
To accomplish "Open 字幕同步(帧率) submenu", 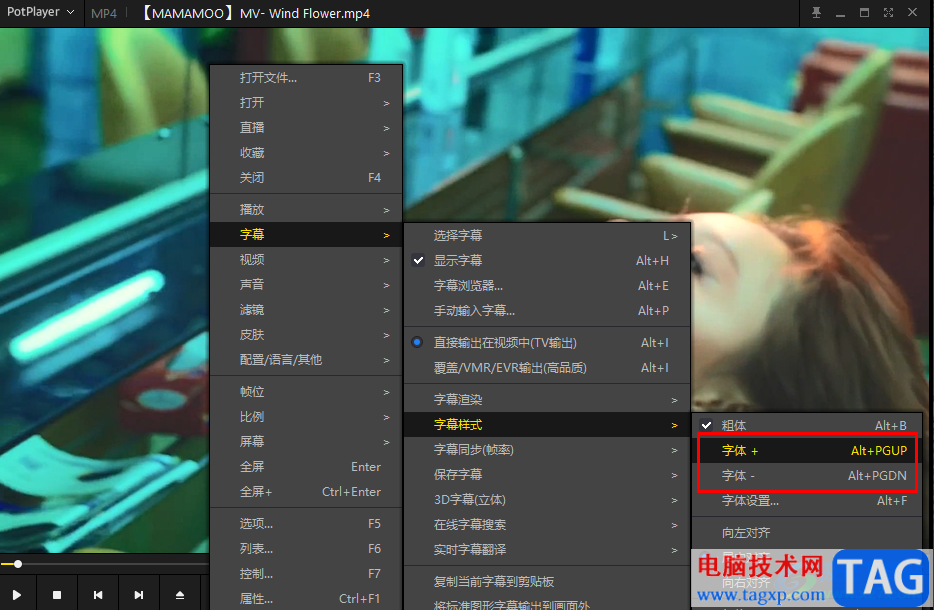I will click(x=547, y=450).
